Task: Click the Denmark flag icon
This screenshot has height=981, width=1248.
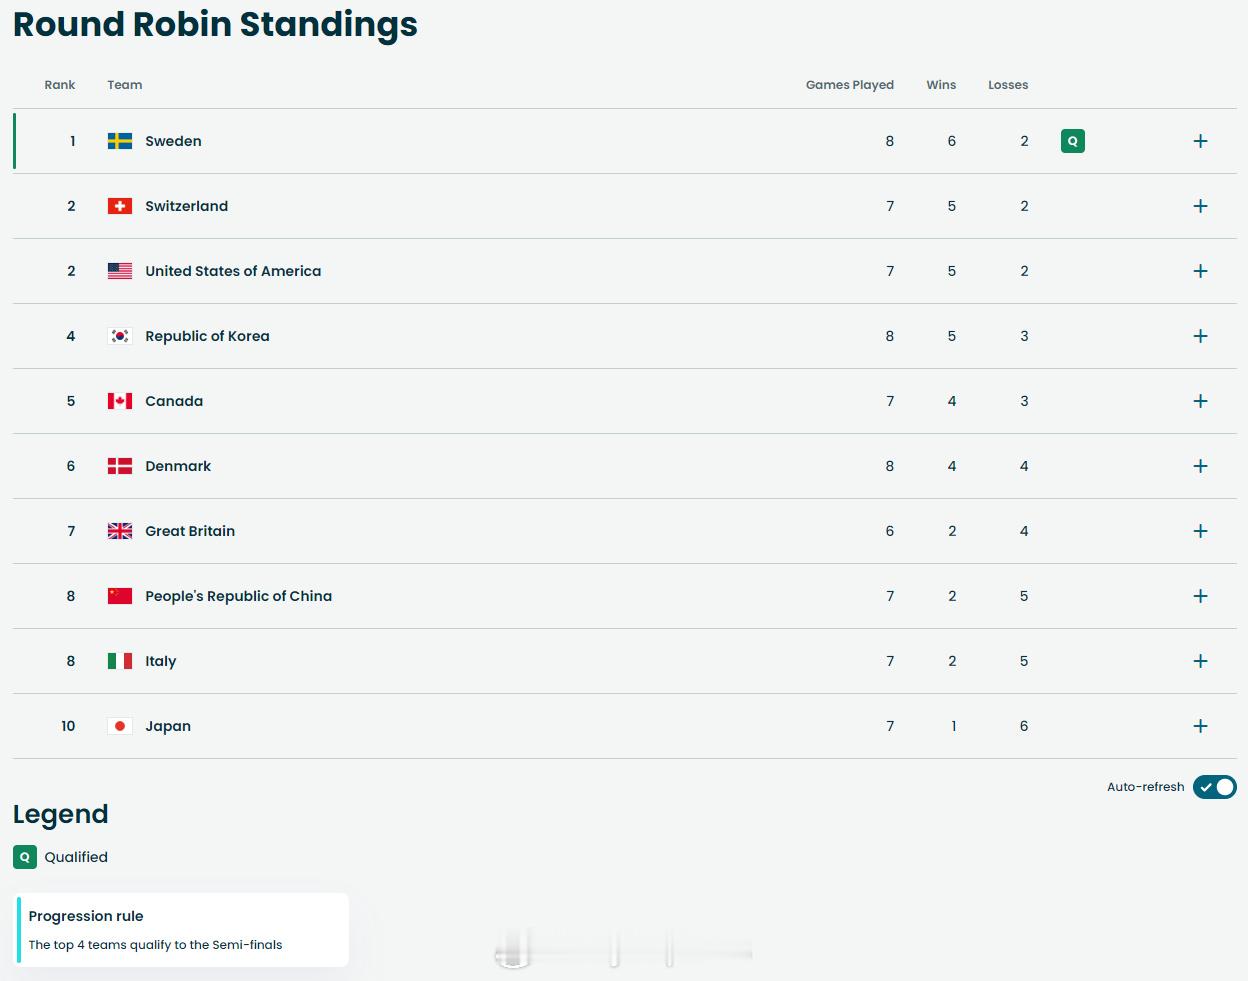Action: pyautogui.click(x=120, y=466)
